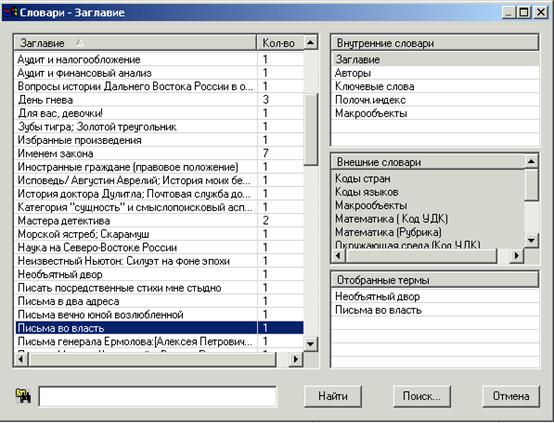Click the right arrow of the Внешние словари horizontal scrollbar
554x423 pixels.
click(x=517, y=255)
